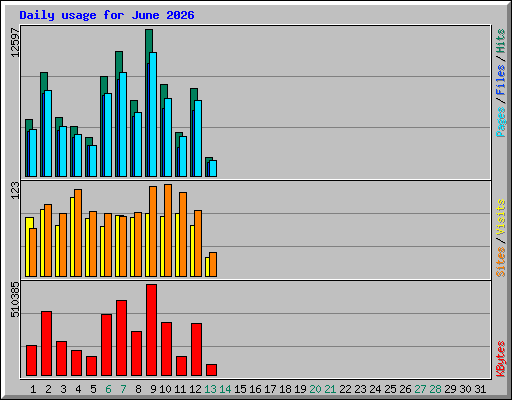Click day label 13 on the x-axis
Viewport: 512px width, 400px height.
pos(210,389)
